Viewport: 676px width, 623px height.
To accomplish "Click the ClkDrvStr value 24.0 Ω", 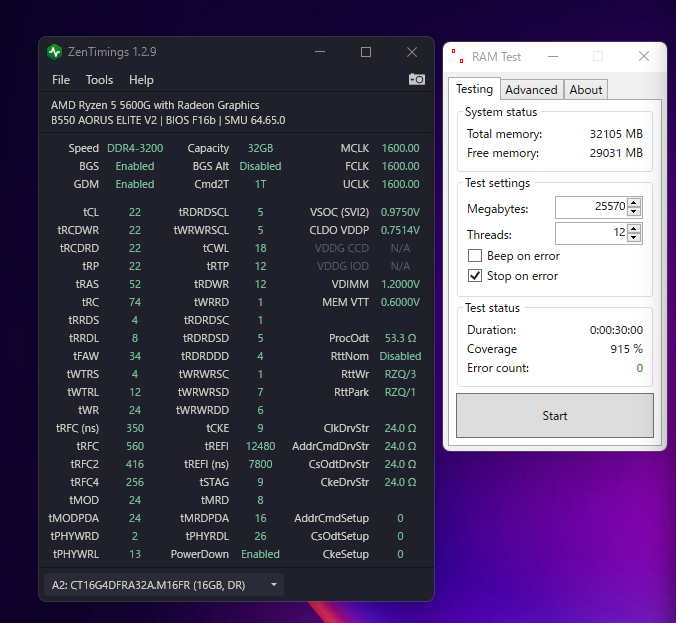I will (x=400, y=428).
